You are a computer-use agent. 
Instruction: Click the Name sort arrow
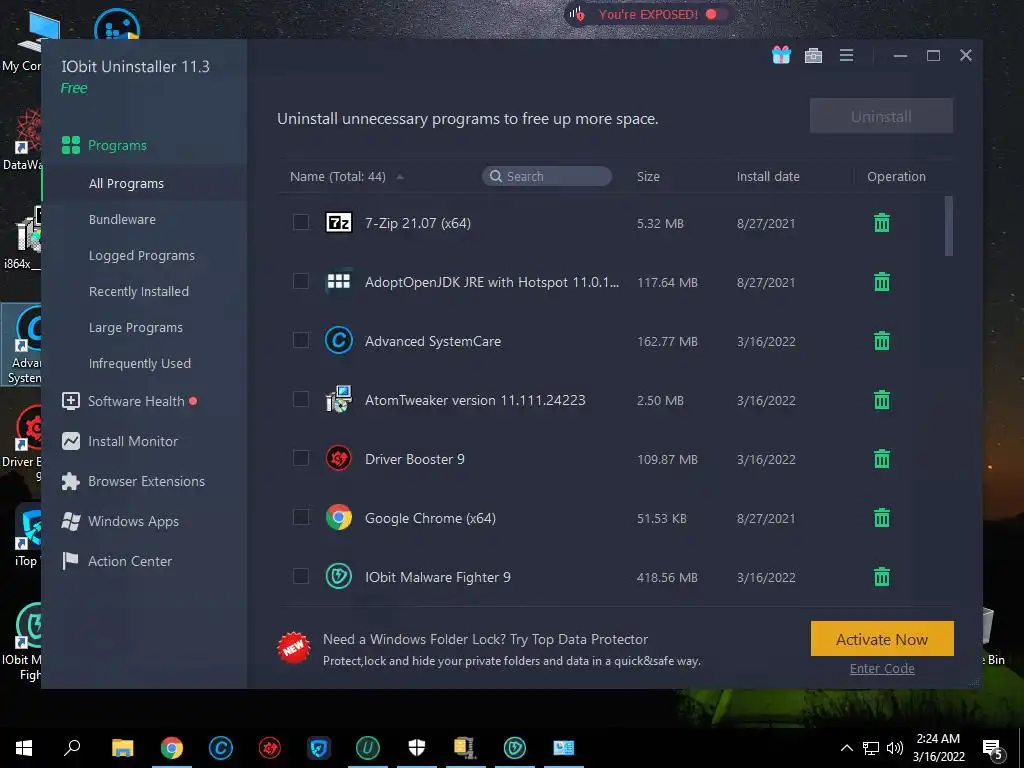(400, 177)
